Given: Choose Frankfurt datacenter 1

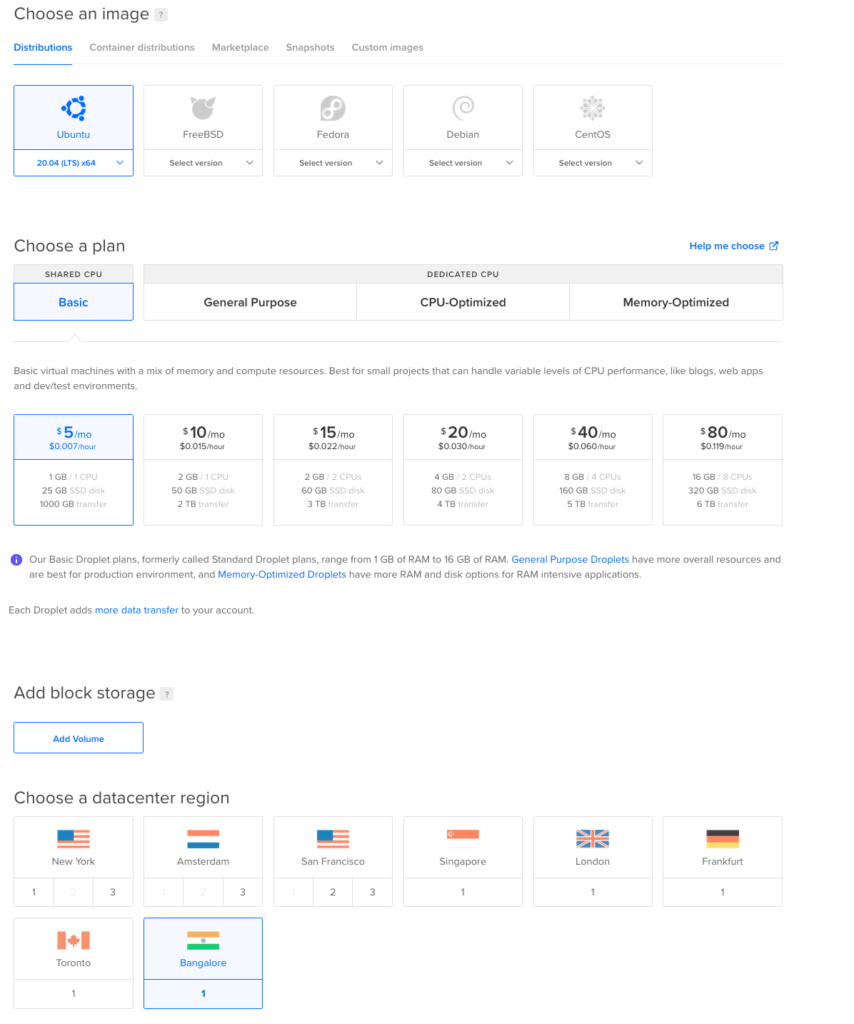Looking at the screenshot, I should [723, 892].
